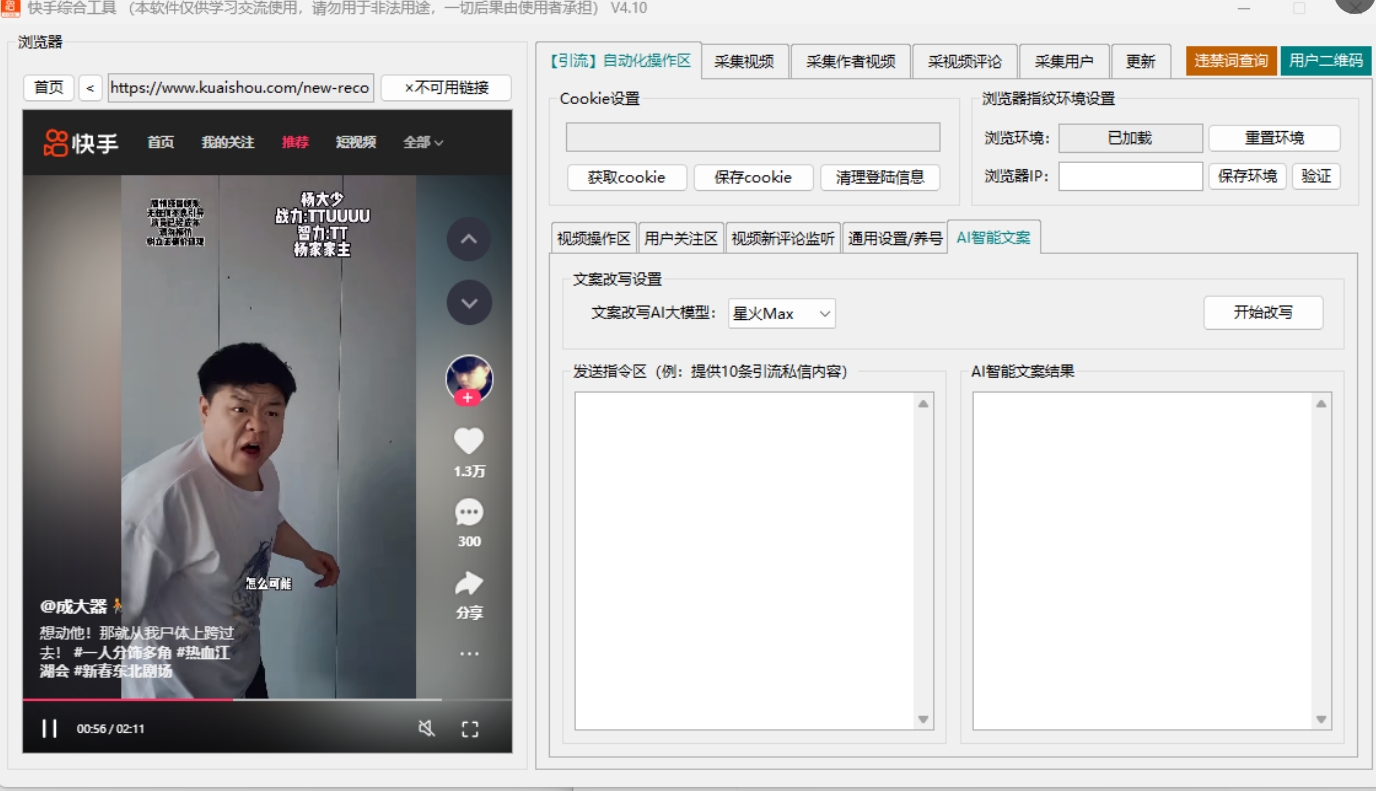Open the three-dot more options on video
The width and height of the screenshot is (1376, 791).
click(x=468, y=654)
